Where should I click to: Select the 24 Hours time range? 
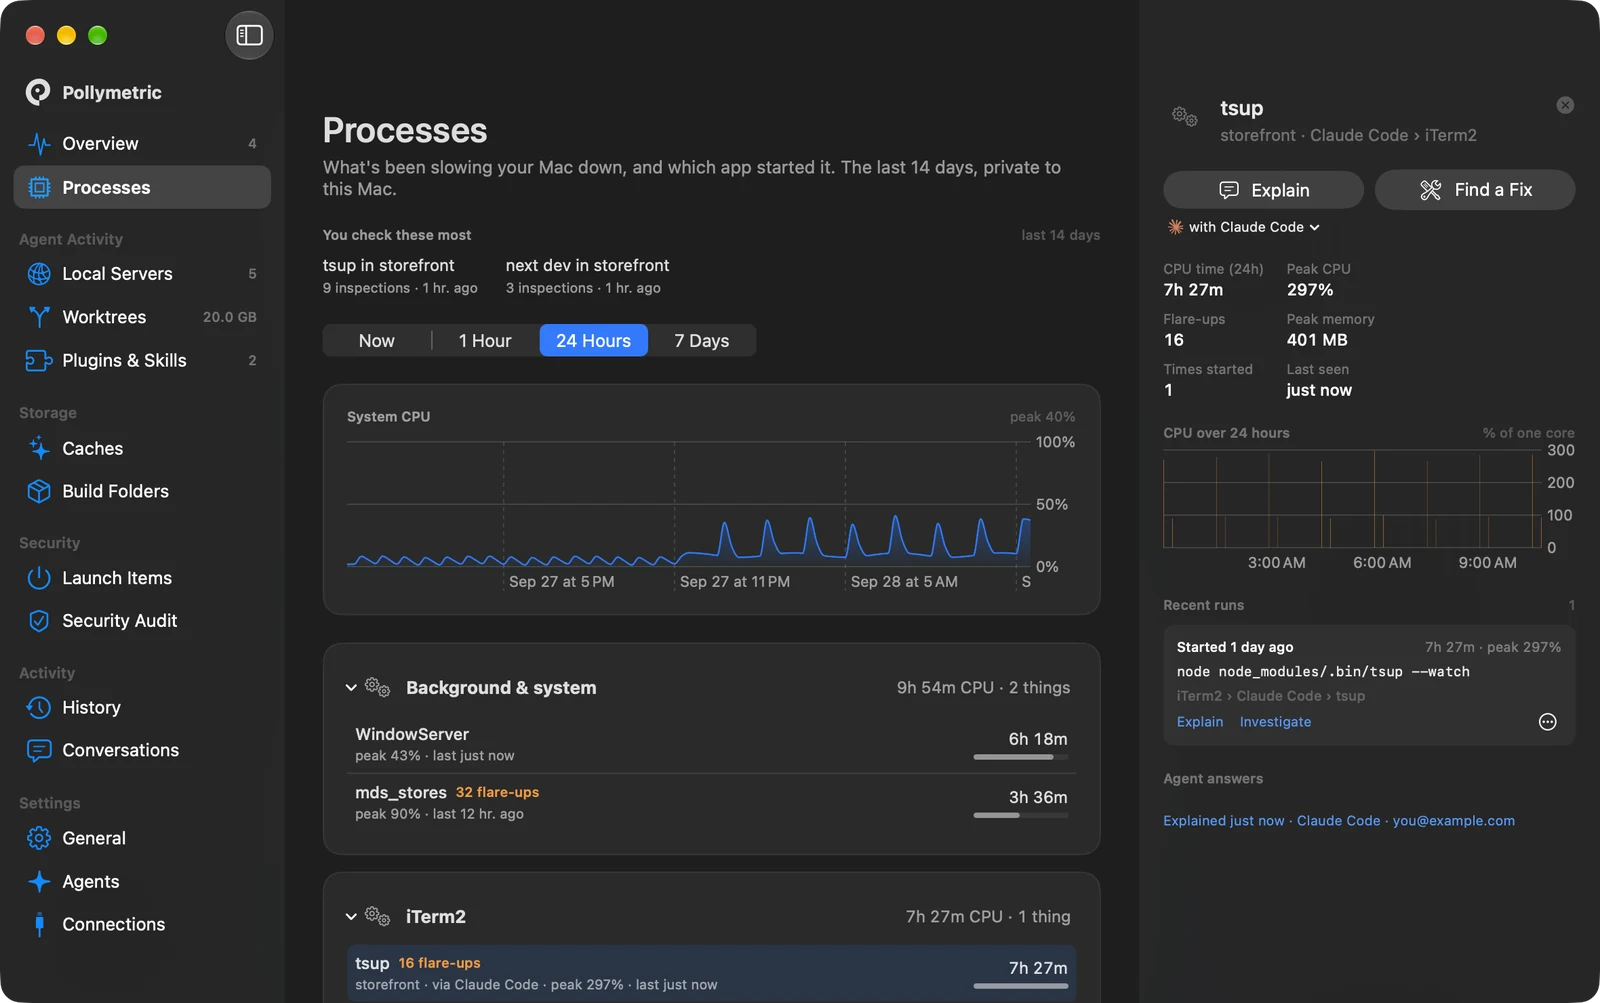tap(593, 341)
